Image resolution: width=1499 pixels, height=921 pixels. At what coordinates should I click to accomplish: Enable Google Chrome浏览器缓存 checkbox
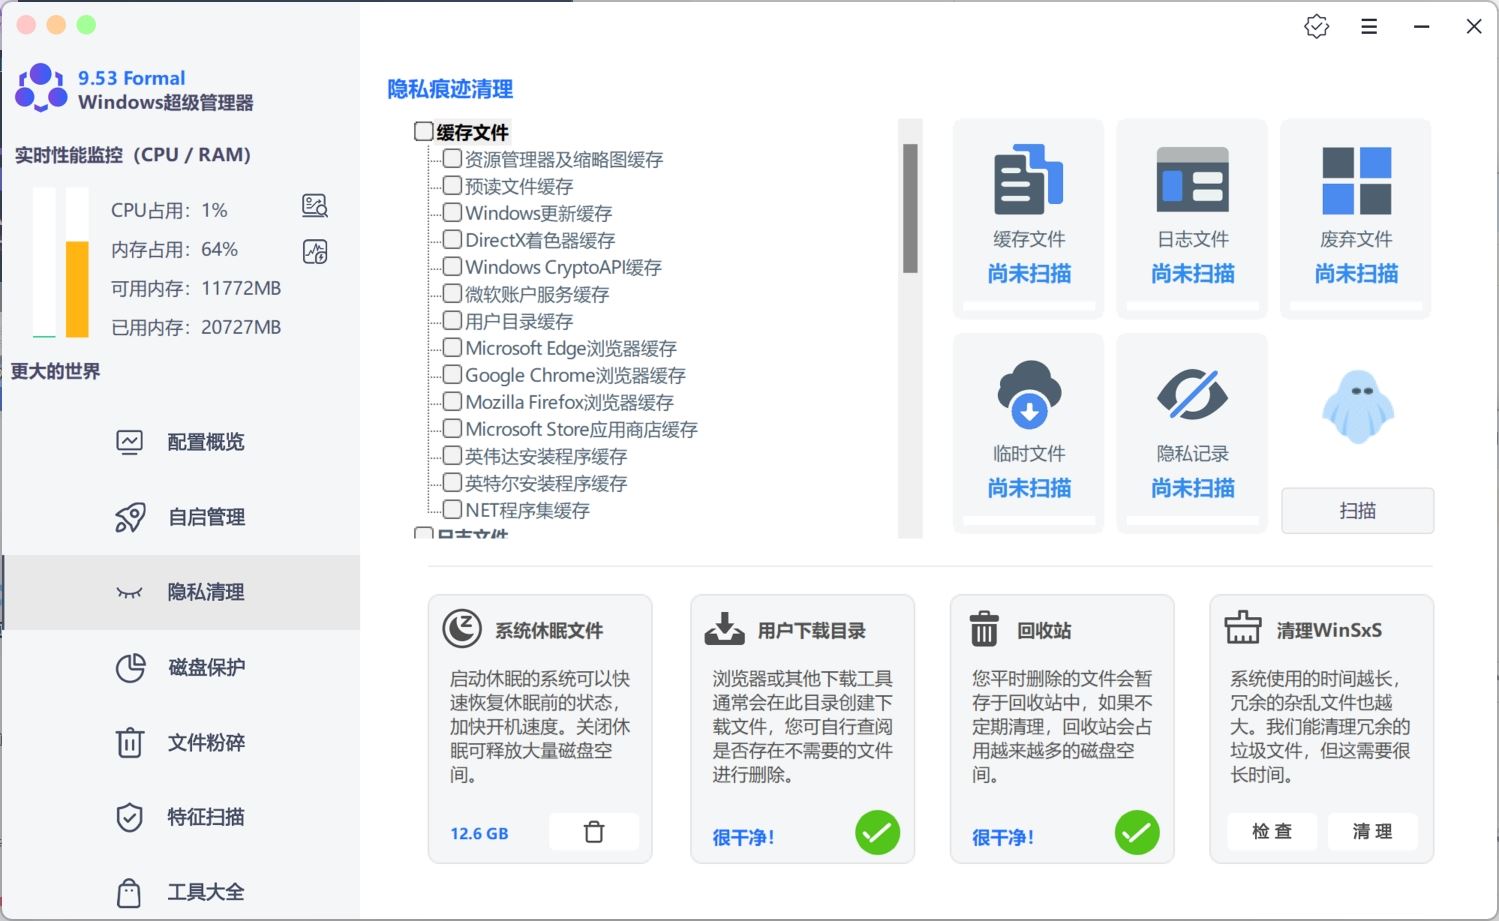point(452,374)
